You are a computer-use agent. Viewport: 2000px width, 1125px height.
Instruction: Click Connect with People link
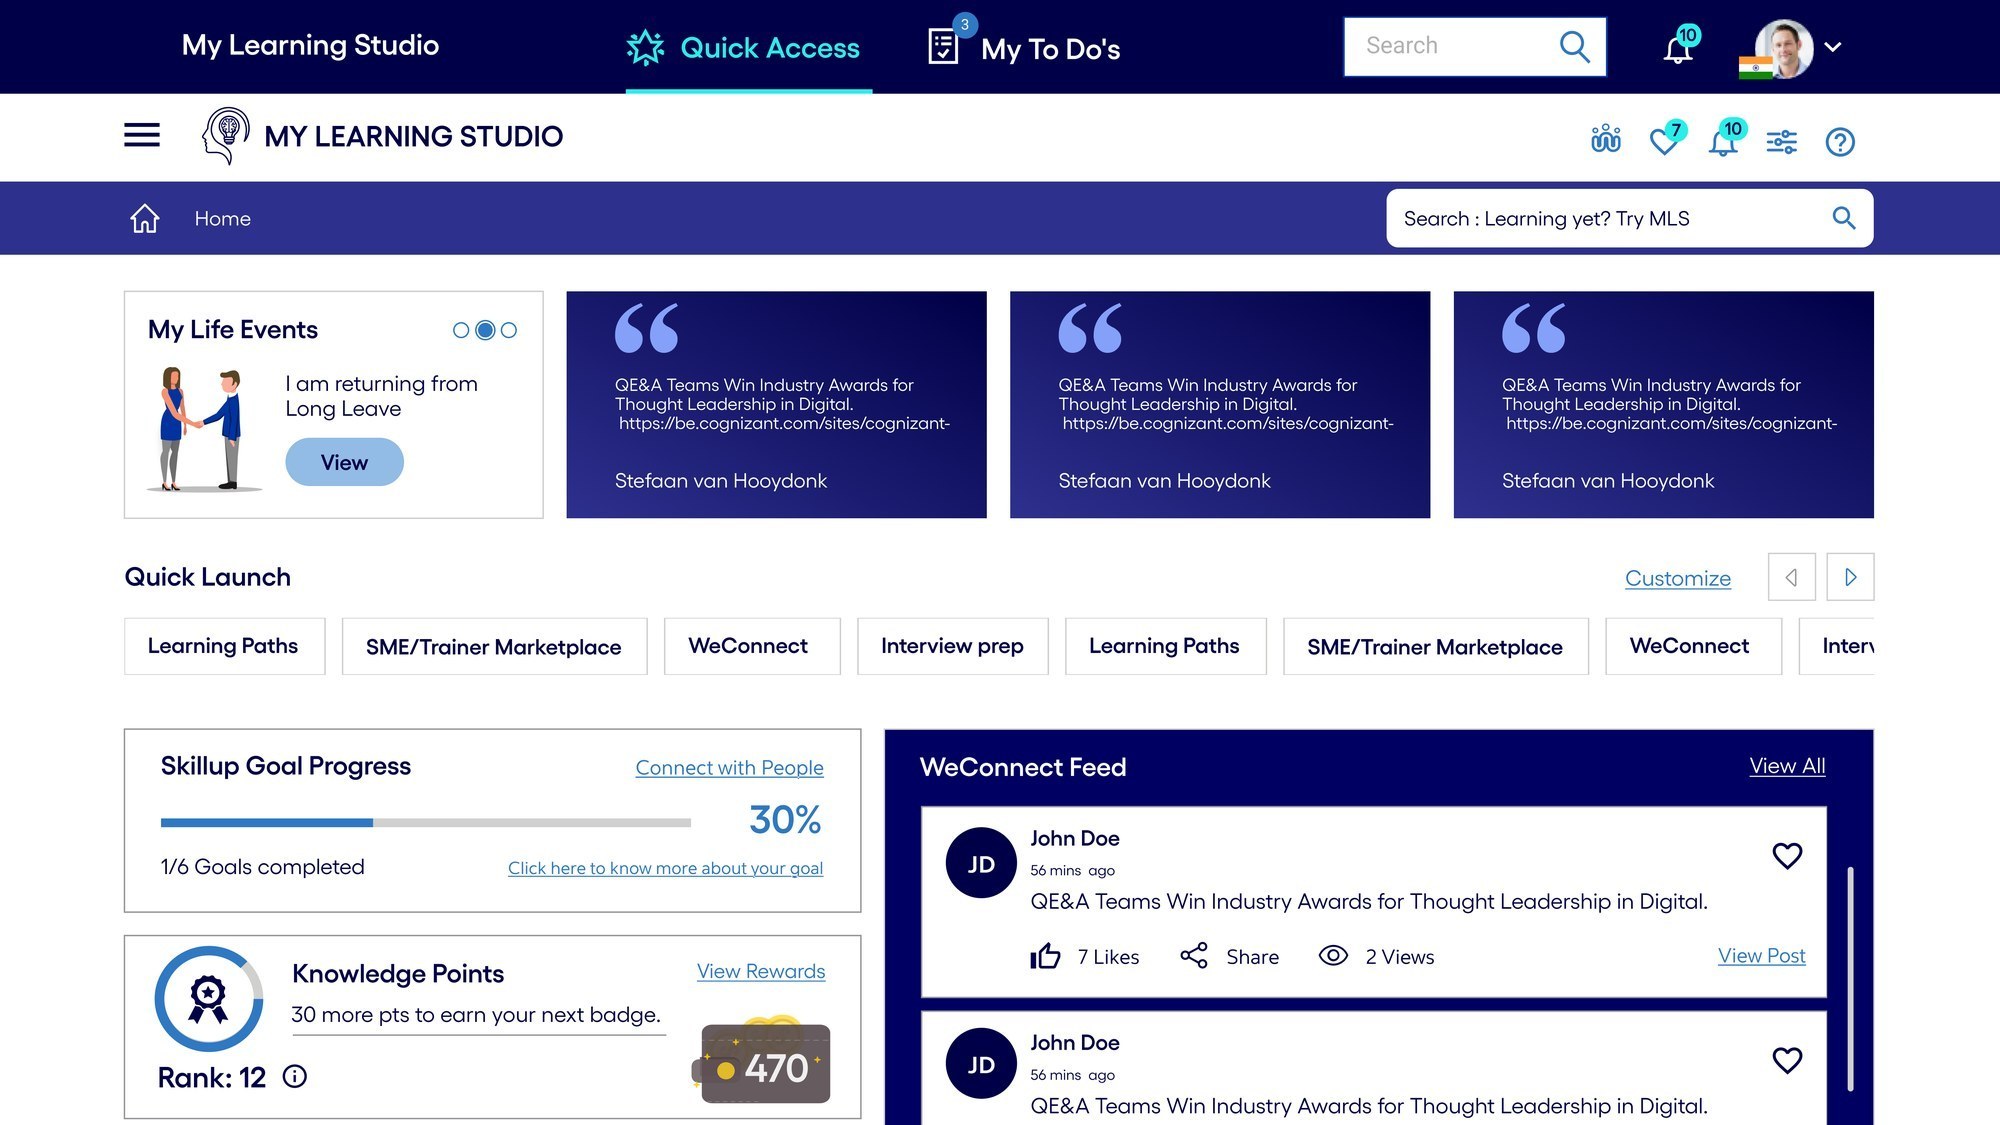click(x=729, y=768)
